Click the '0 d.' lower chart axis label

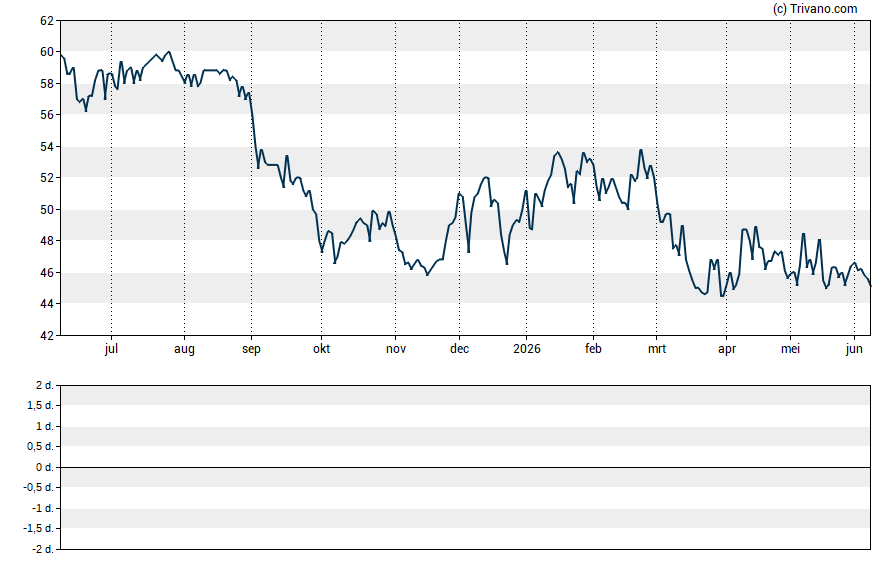[x=45, y=467]
